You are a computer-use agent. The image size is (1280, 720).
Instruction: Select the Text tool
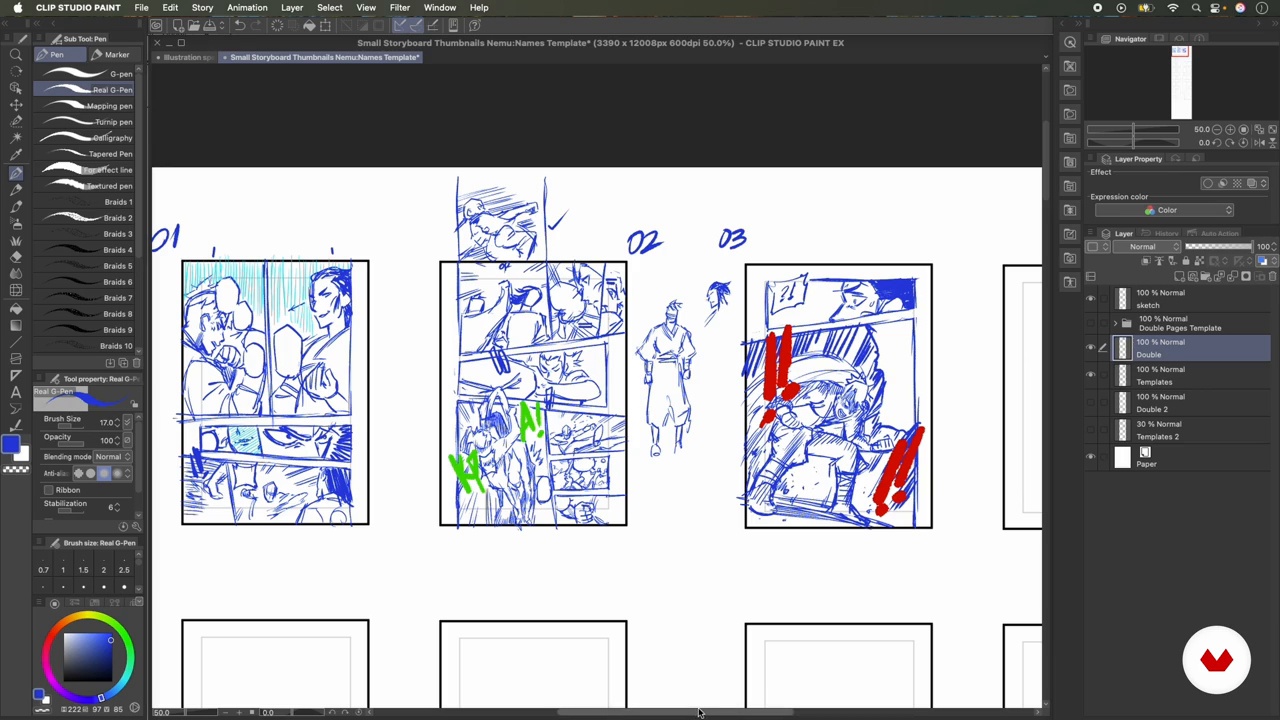(x=16, y=393)
